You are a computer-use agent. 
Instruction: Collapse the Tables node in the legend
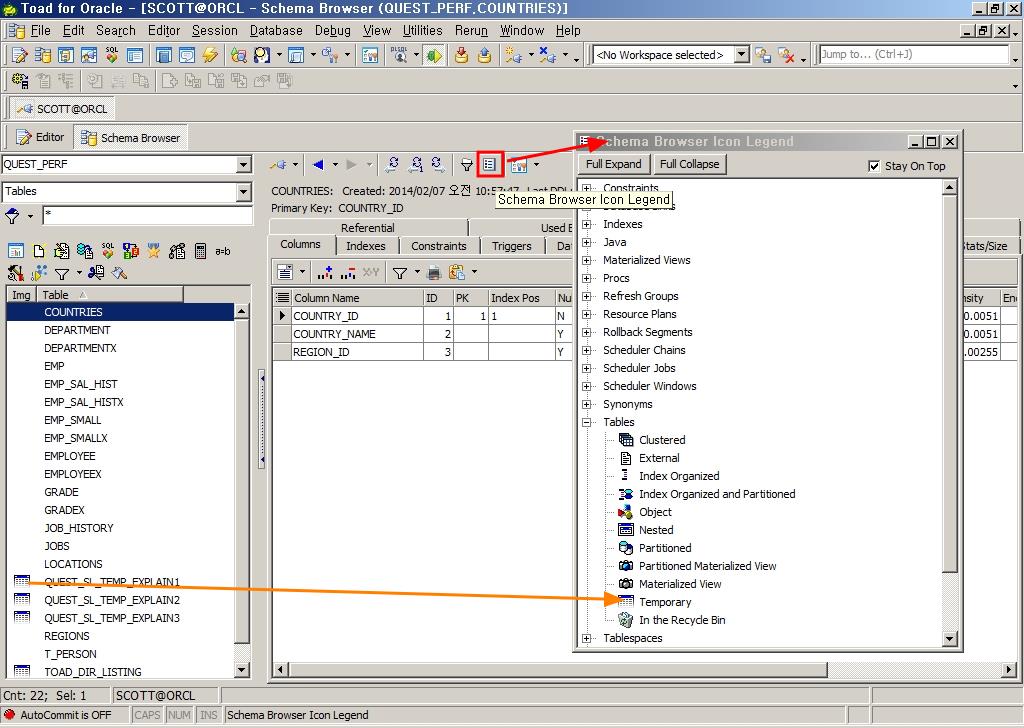tap(587, 422)
